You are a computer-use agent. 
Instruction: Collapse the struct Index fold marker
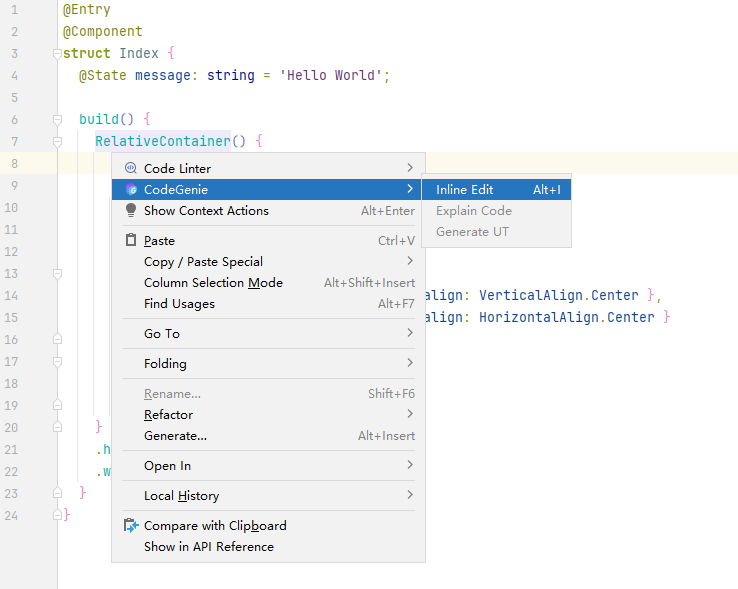(59, 53)
